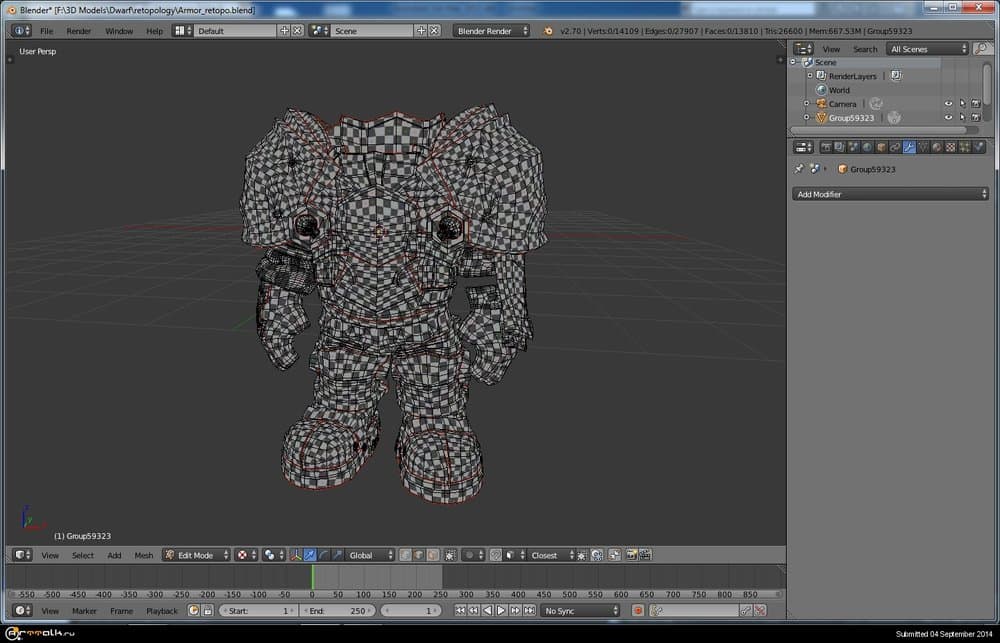Click the Start frame field
The height and width of the screenshot is (643, 1000).
pyautogui.click(x=258, y=610)
